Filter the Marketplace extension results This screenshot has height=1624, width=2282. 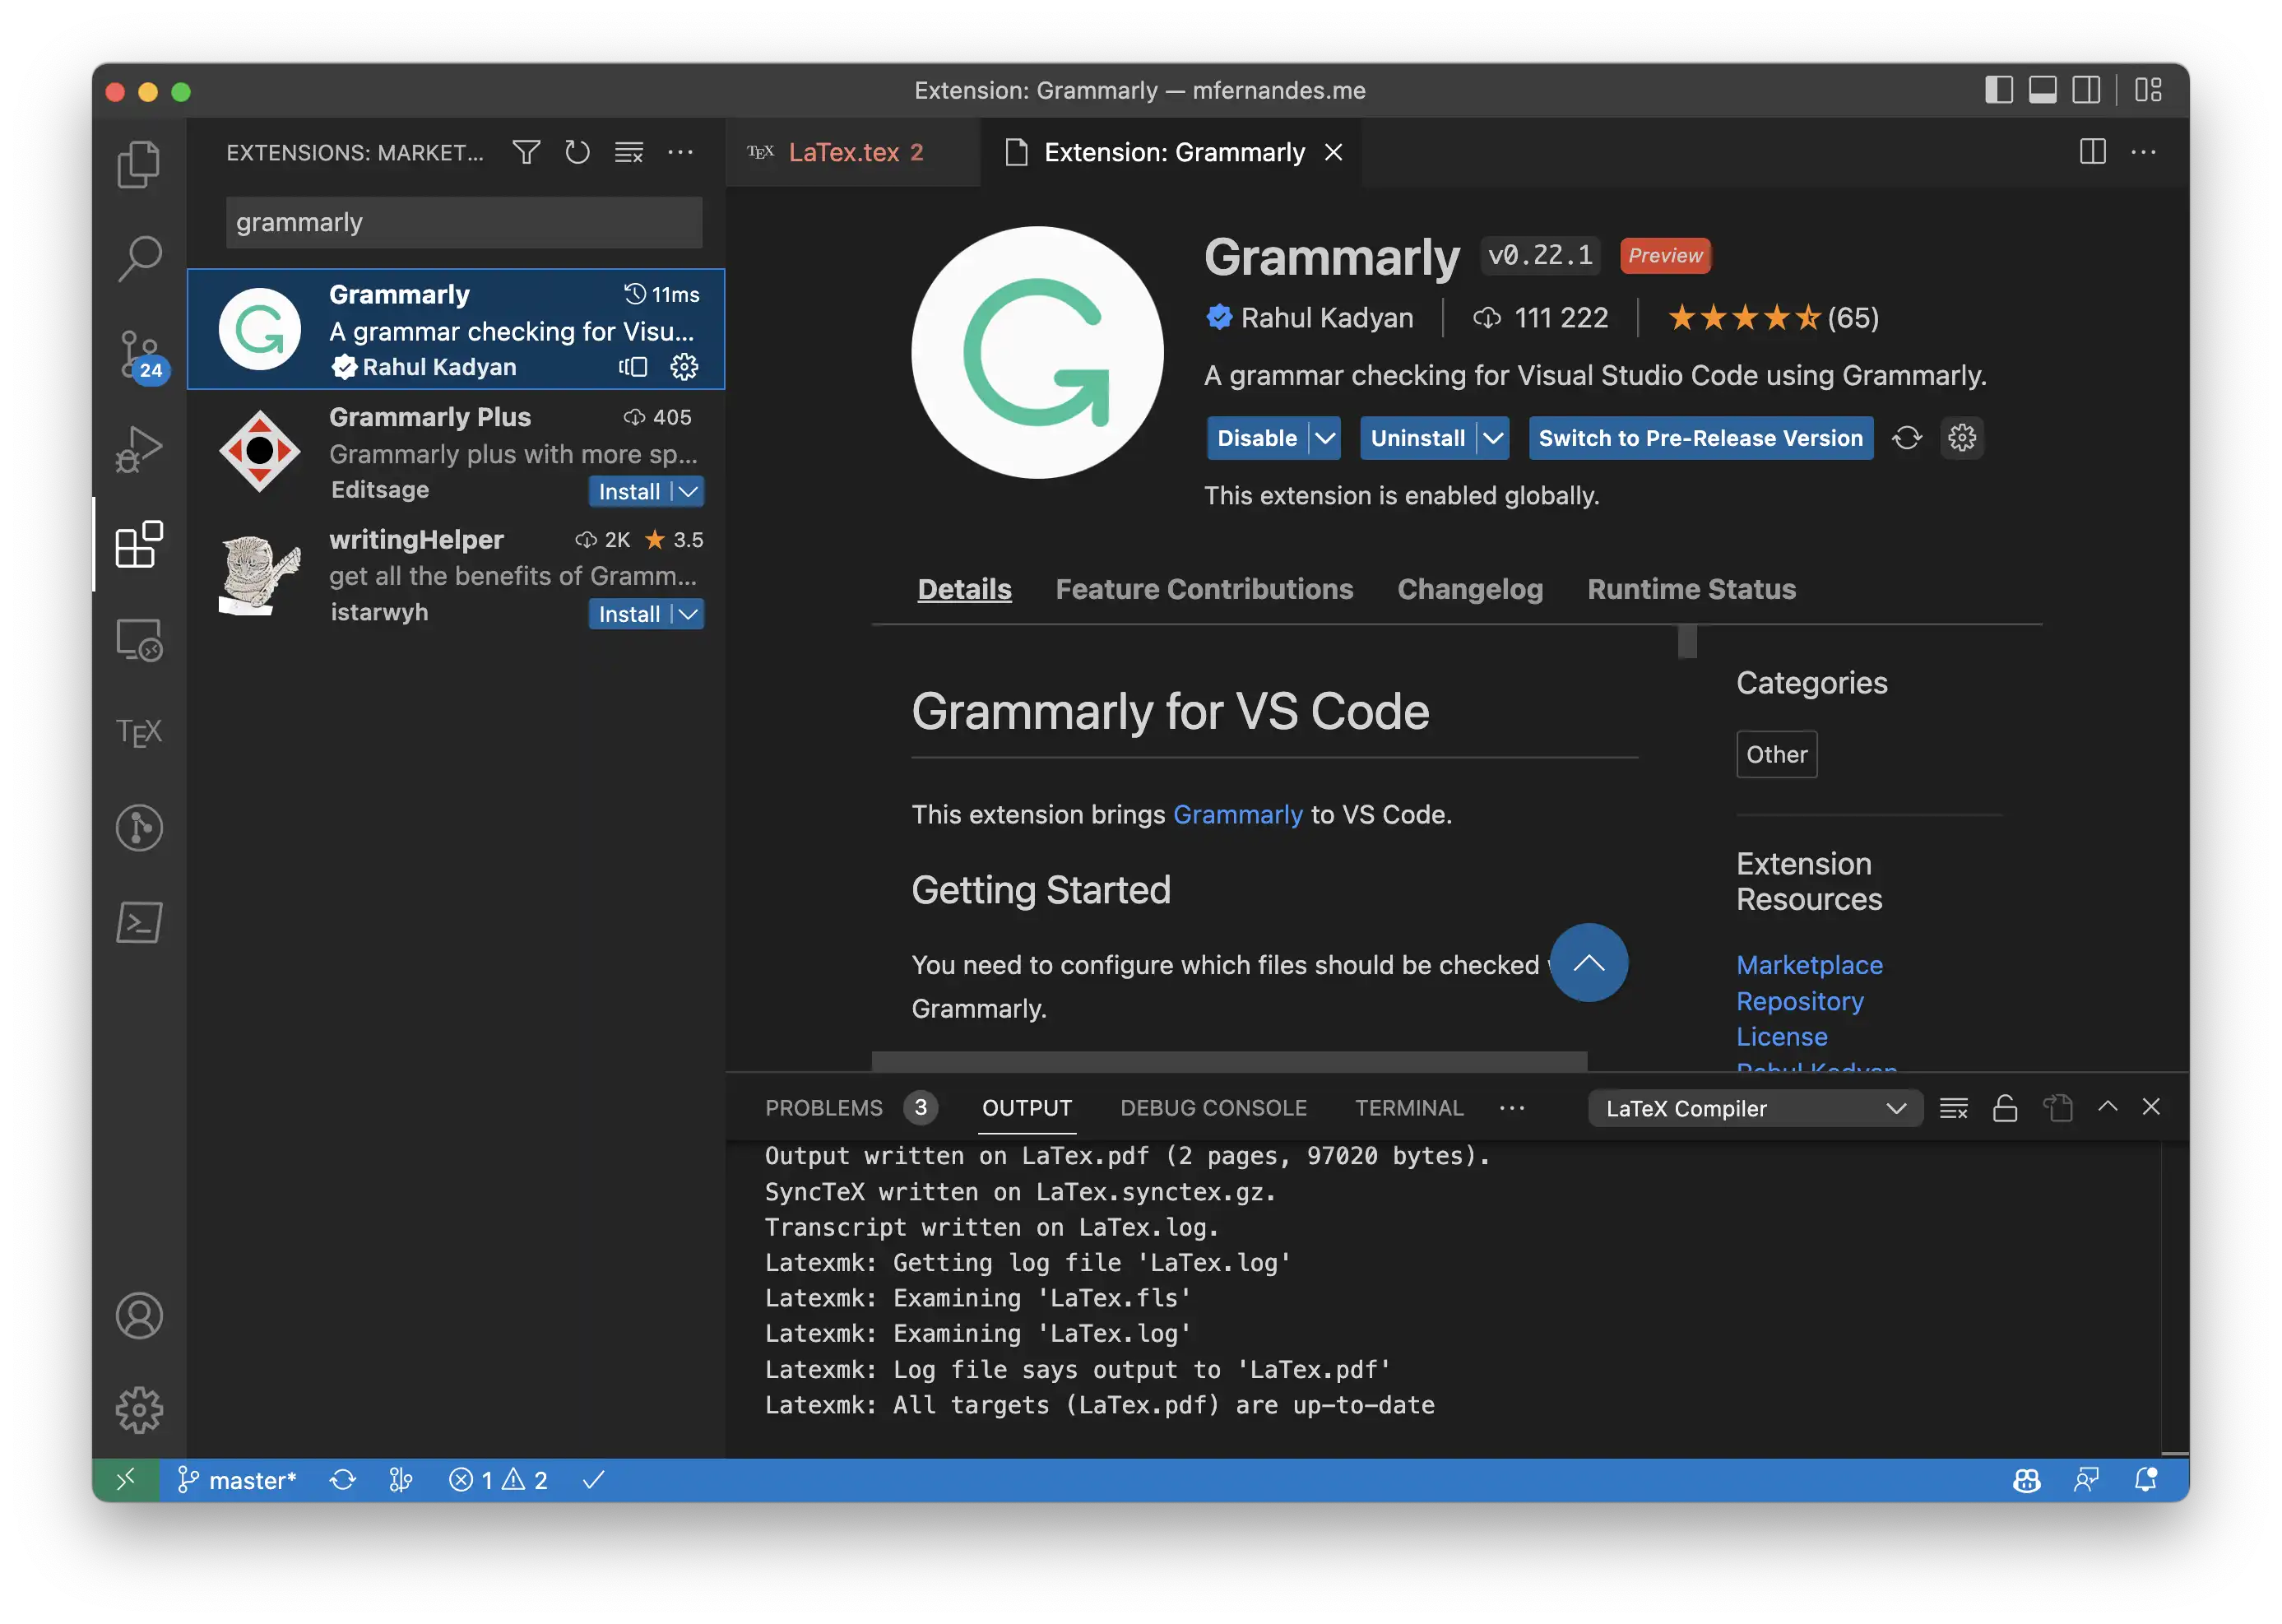pyautogui.click(x=526, y=152)
